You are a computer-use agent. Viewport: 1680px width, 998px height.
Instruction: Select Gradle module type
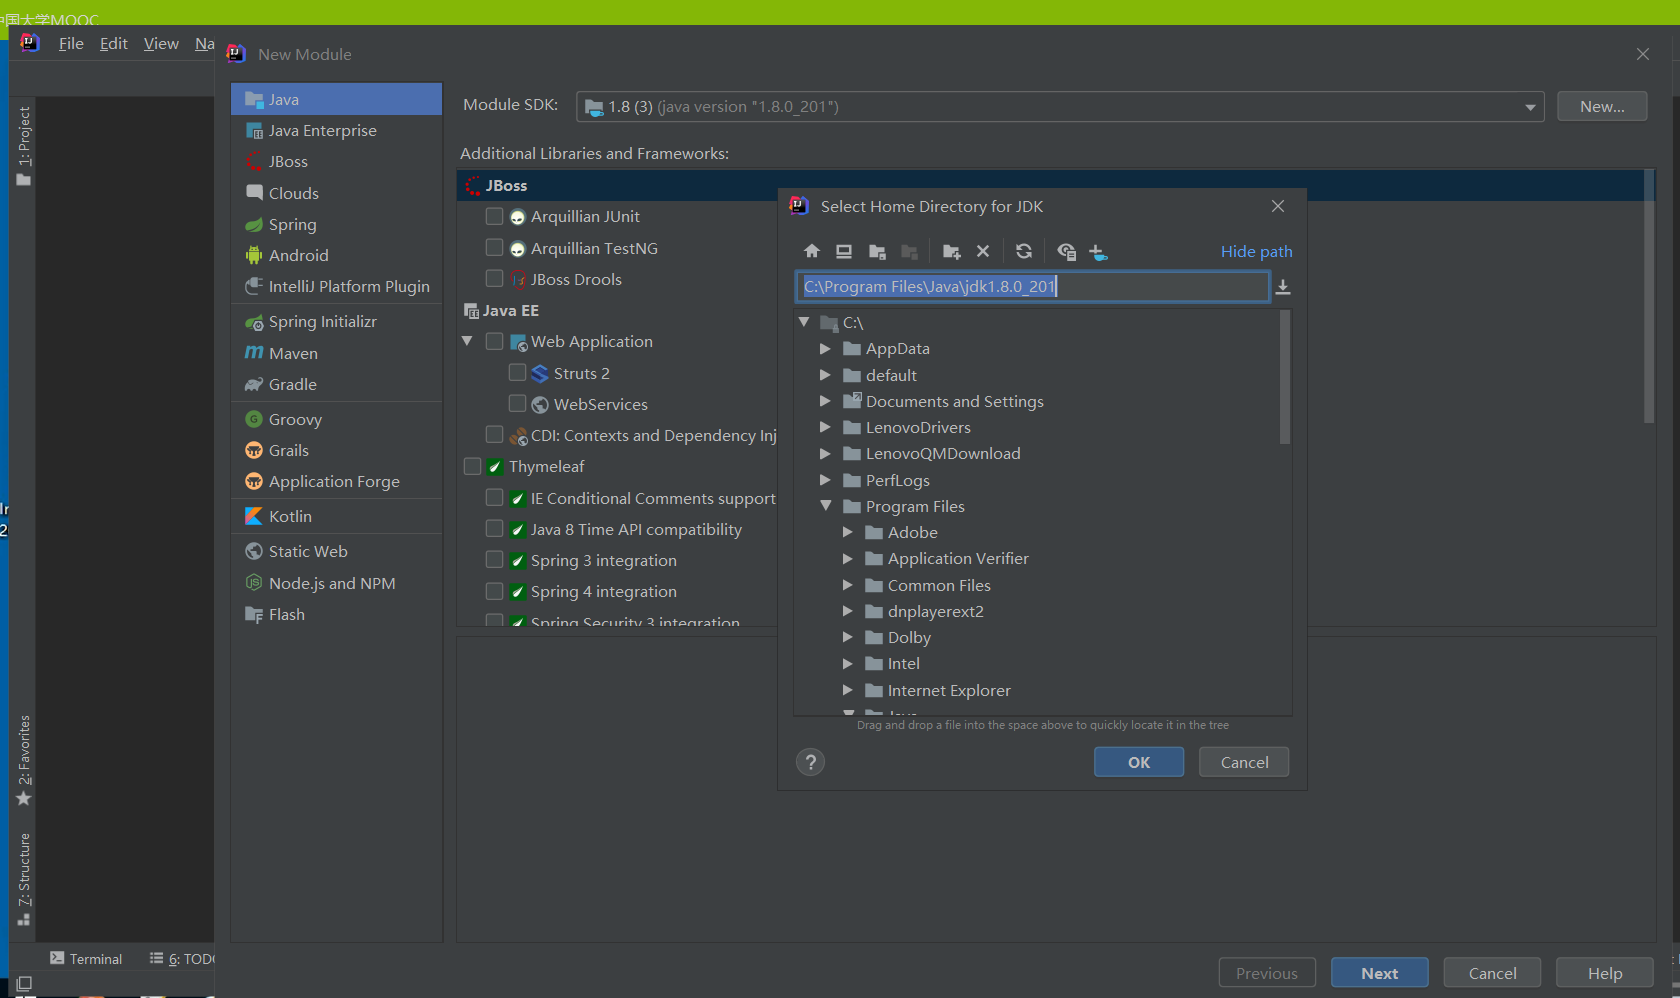point(336,384)
